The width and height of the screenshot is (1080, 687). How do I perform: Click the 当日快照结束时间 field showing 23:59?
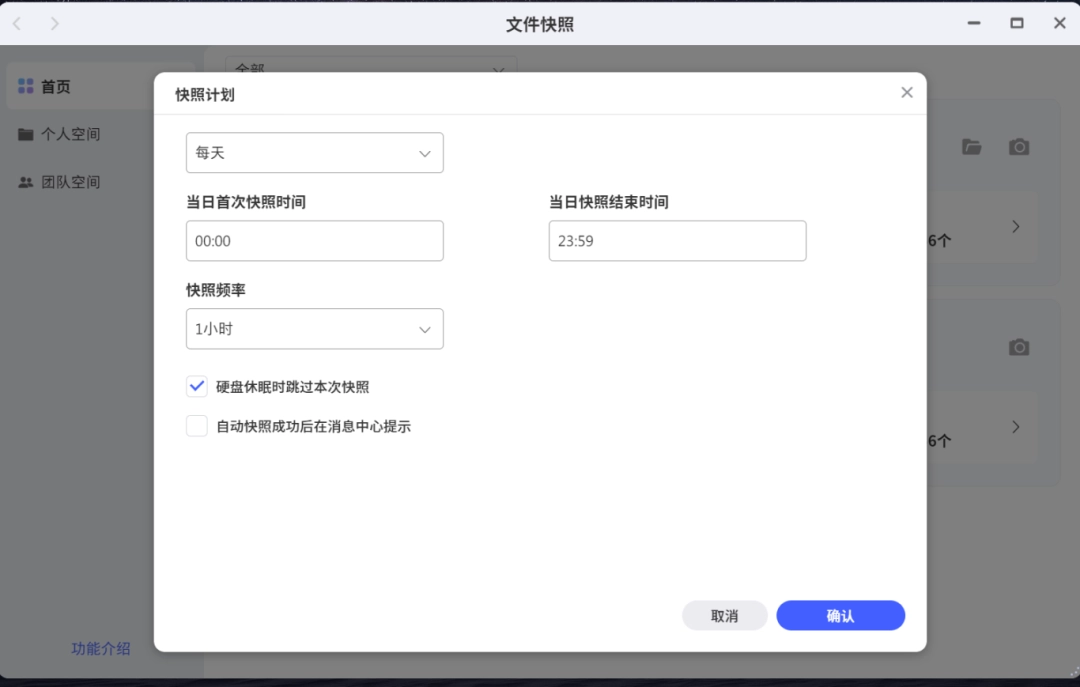click(677, 241)
